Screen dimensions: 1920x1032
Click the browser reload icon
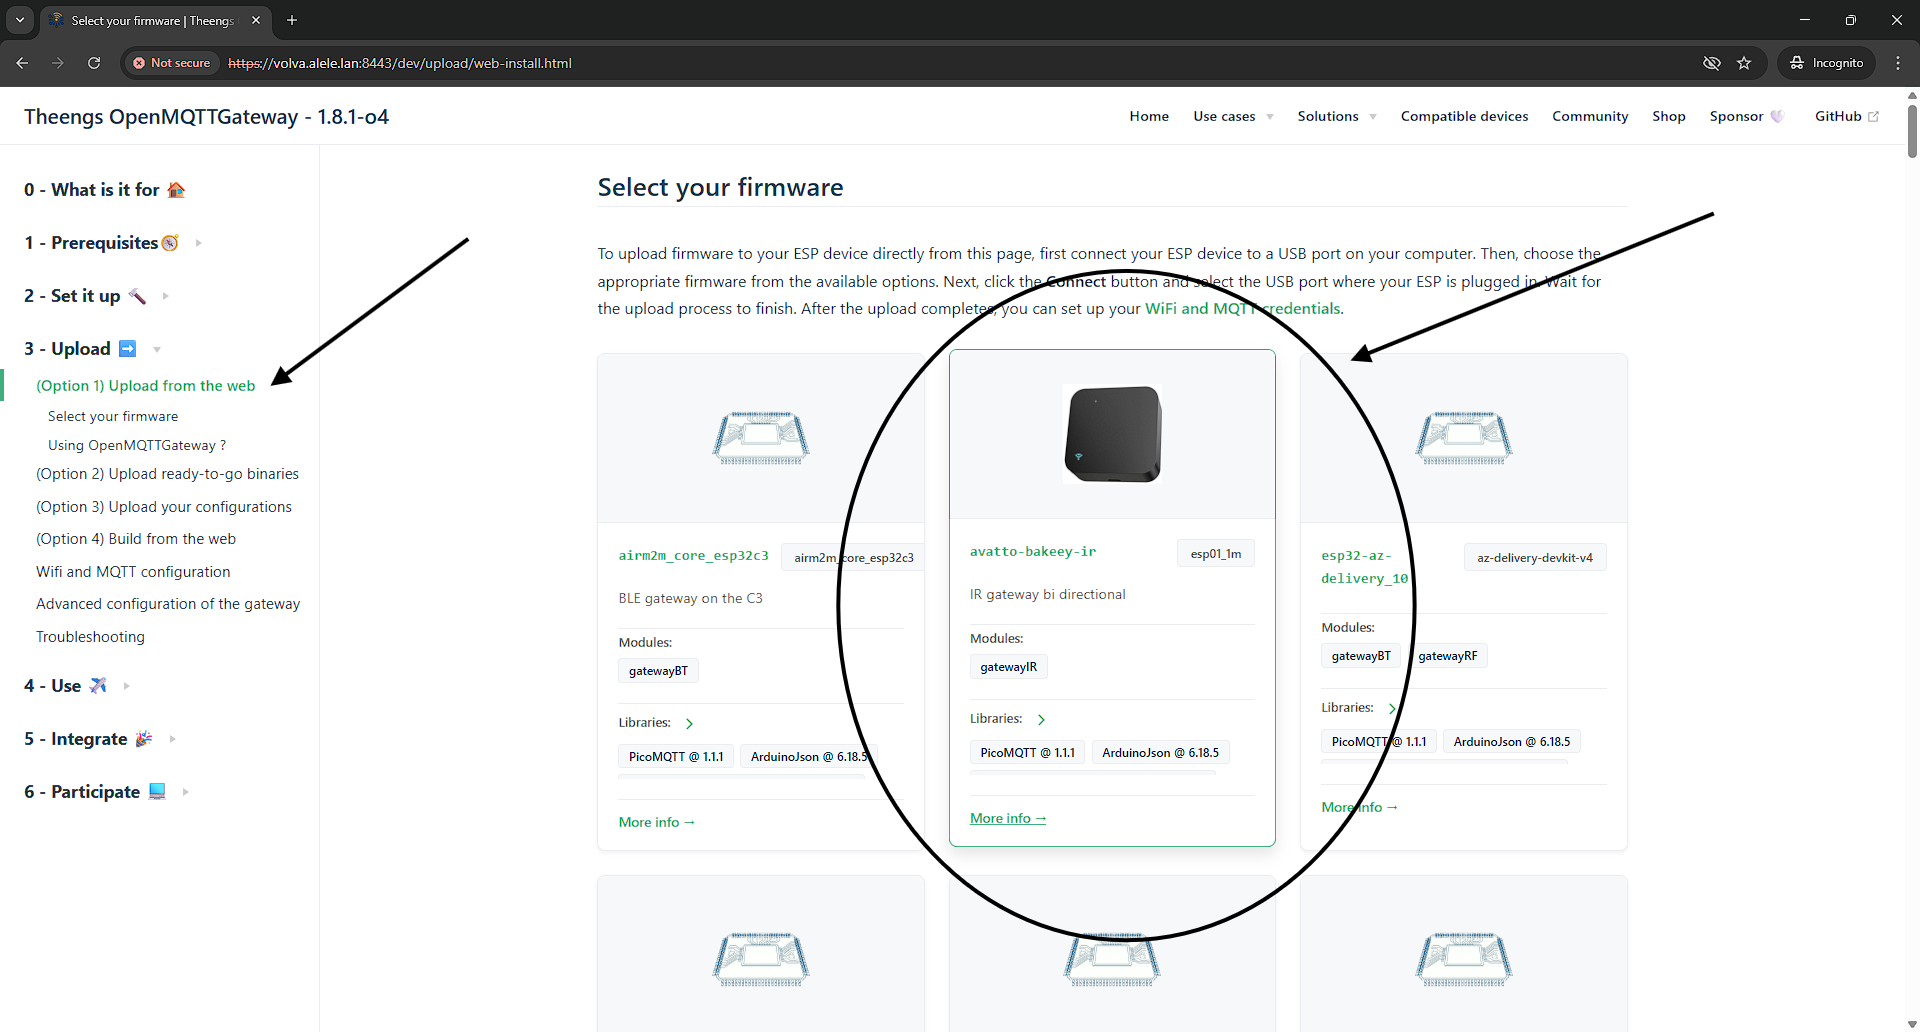pos(94,63)
